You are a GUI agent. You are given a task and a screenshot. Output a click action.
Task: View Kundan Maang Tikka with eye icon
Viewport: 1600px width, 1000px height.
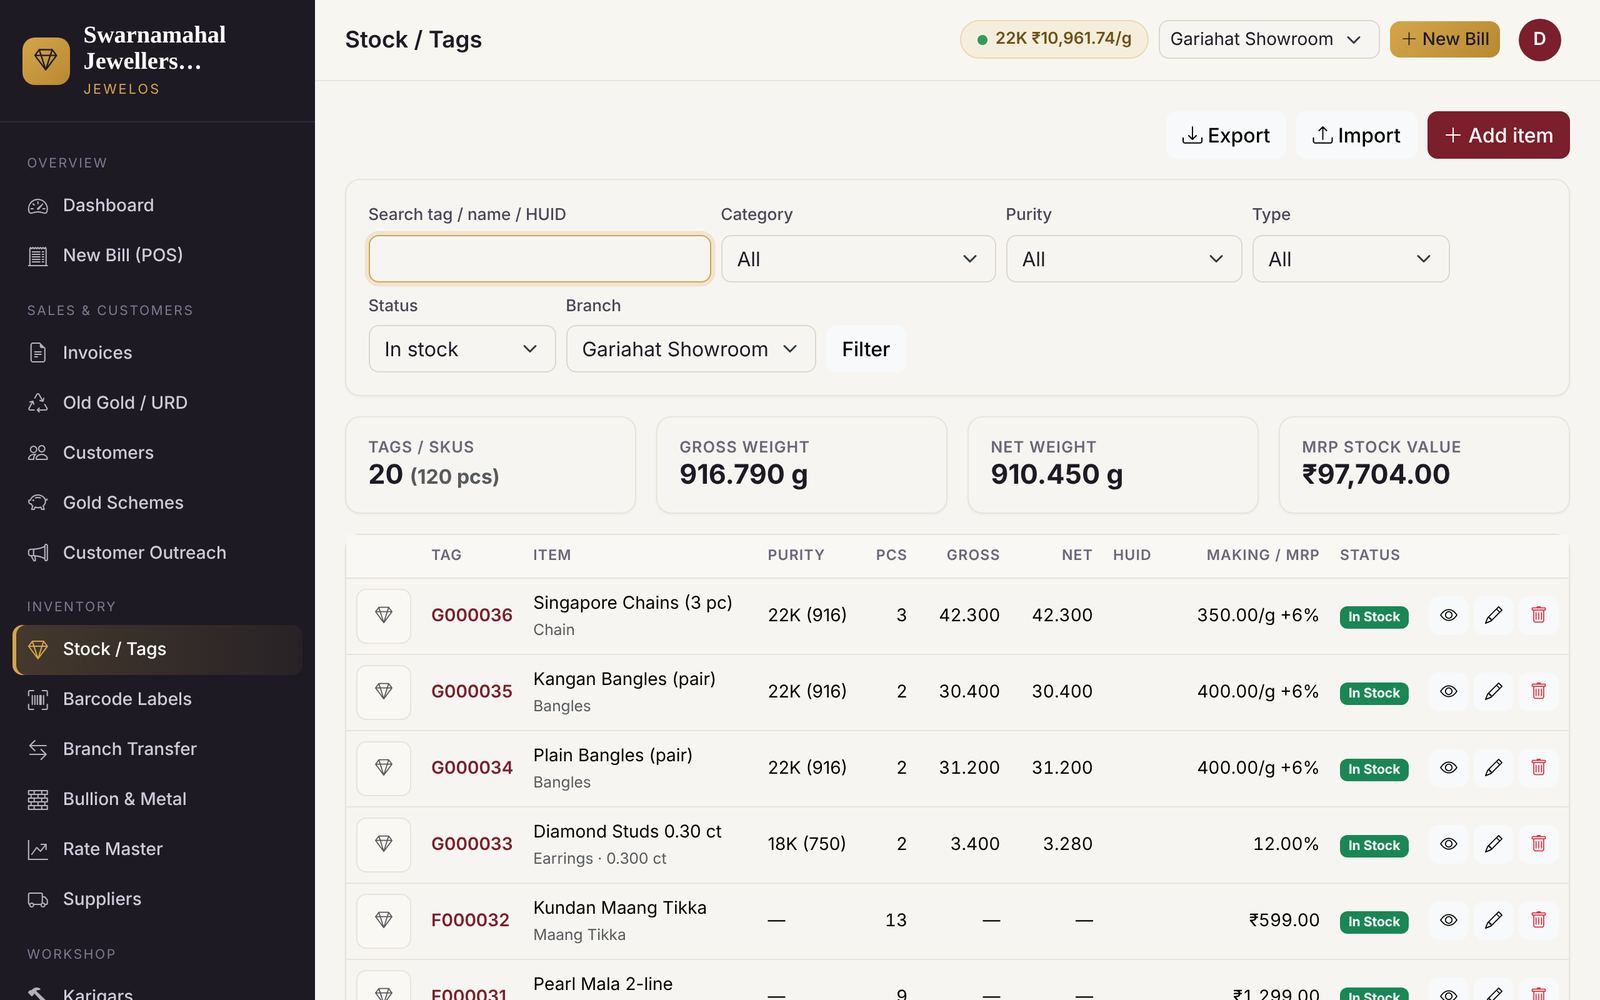coord(1448,920)
